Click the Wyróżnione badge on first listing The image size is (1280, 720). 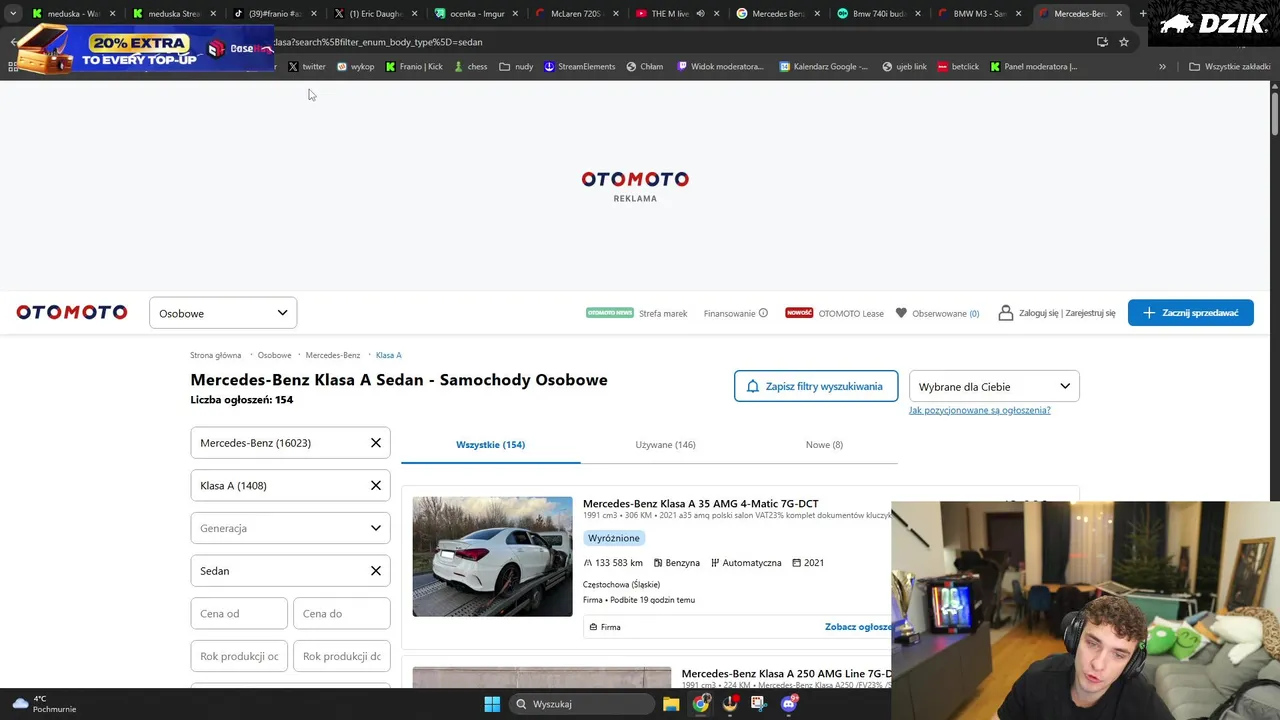614,538
